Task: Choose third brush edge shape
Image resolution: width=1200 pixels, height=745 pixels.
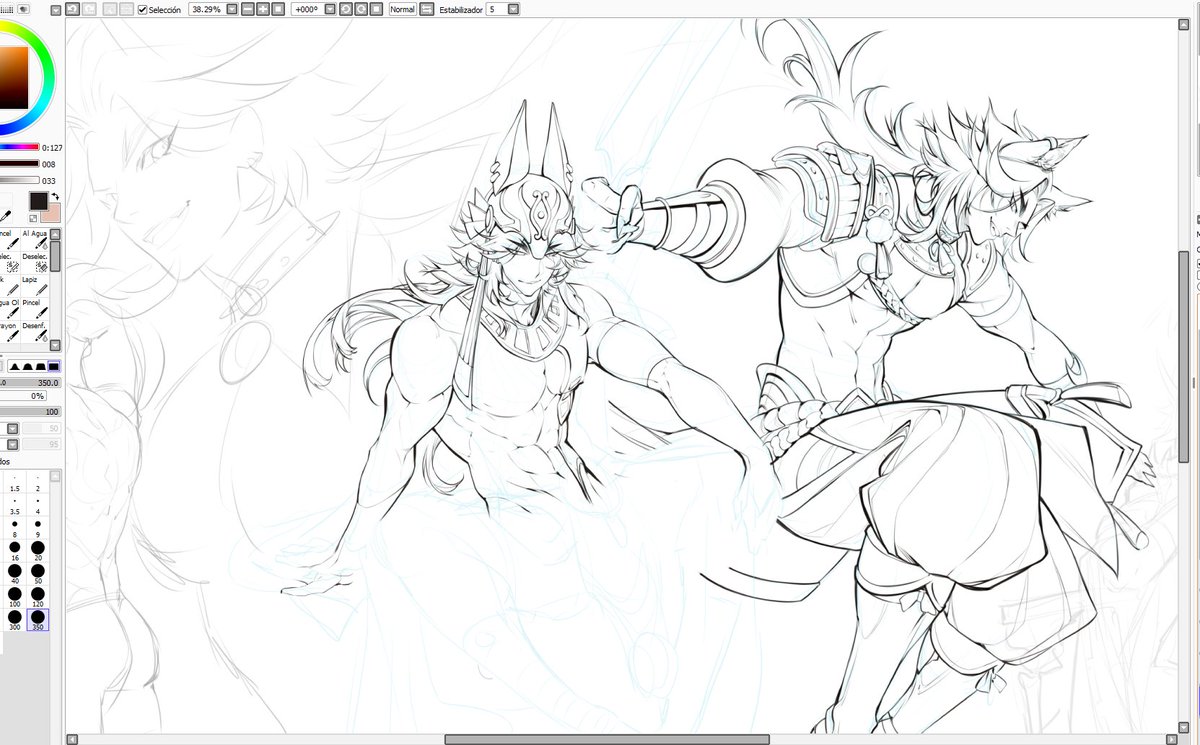Action: click(41, 366)
